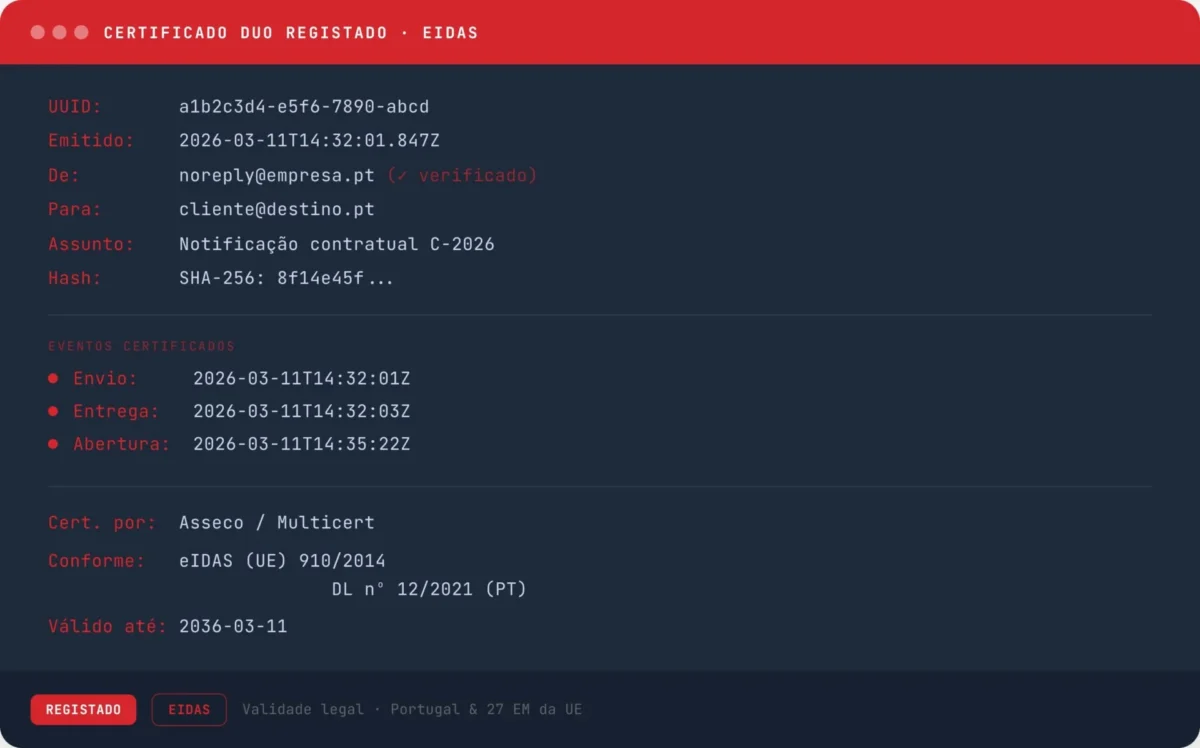The image size is (1200, 748).
Task: Click the Asseco / Multicert certifier name
Action: click(276, 522)
